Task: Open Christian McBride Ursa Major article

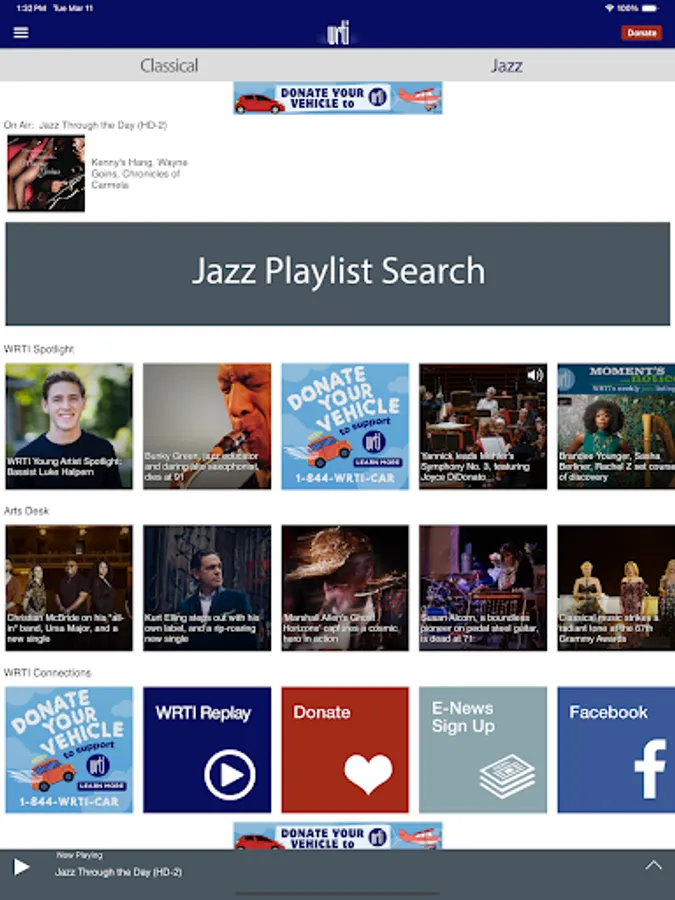Action: click(x=69, y=588)
